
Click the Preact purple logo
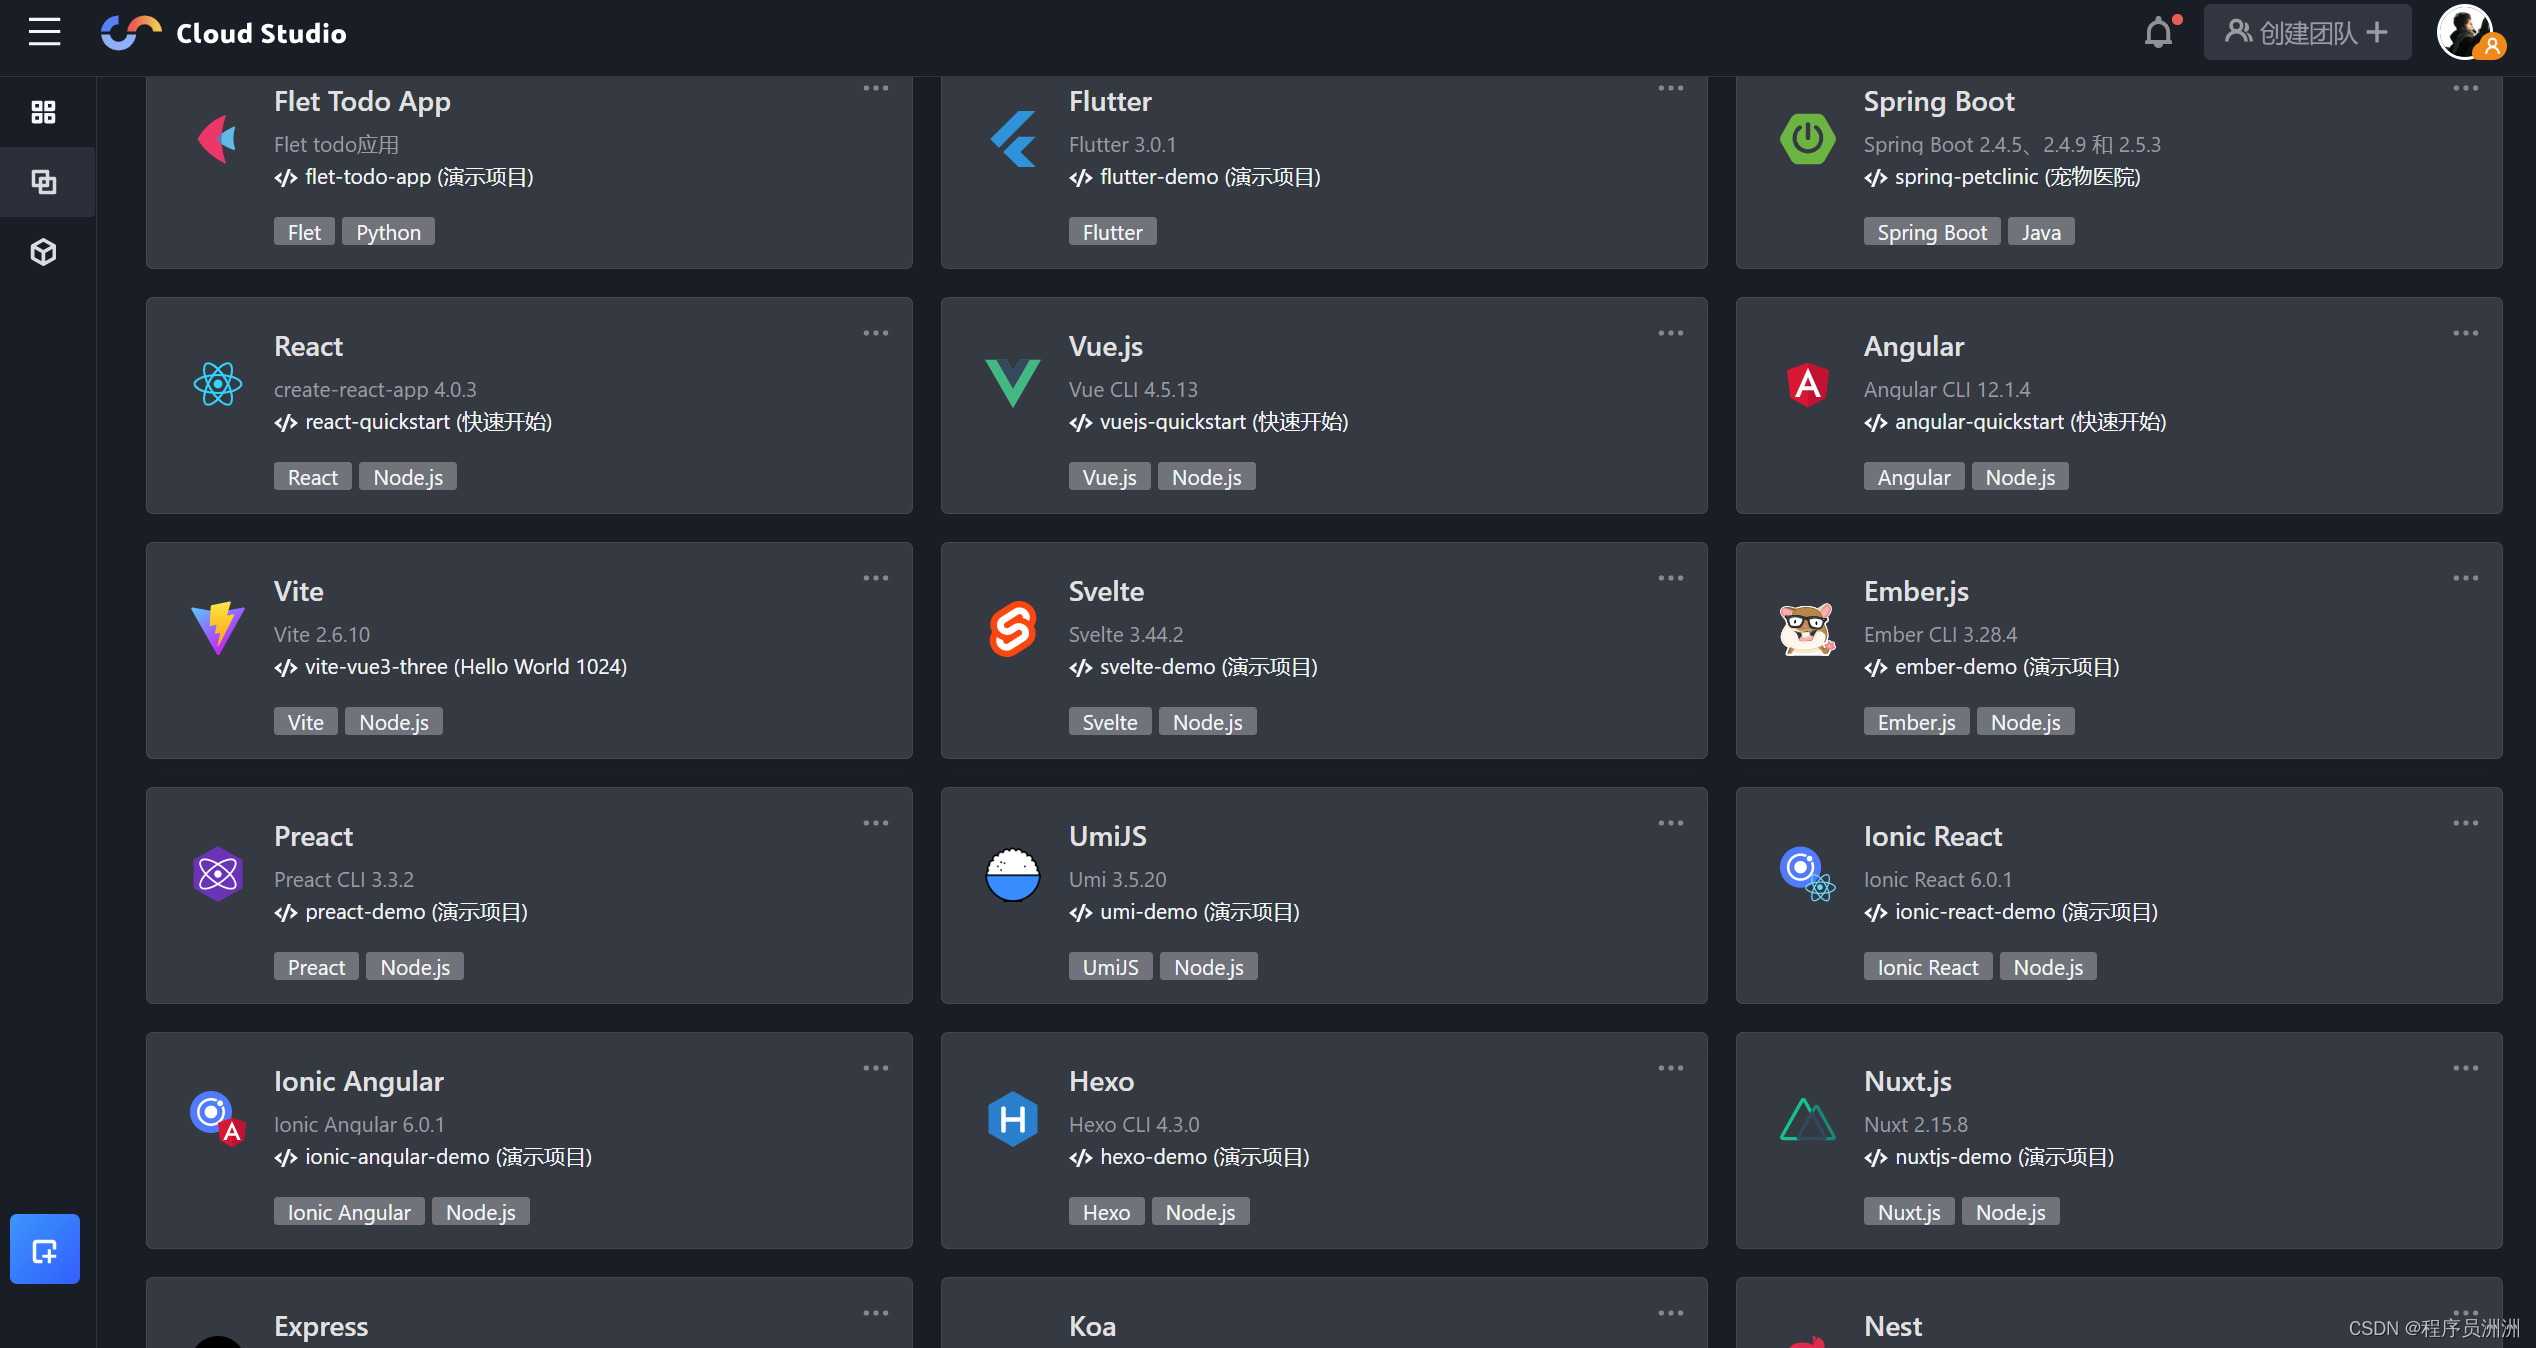click(217, 873)
